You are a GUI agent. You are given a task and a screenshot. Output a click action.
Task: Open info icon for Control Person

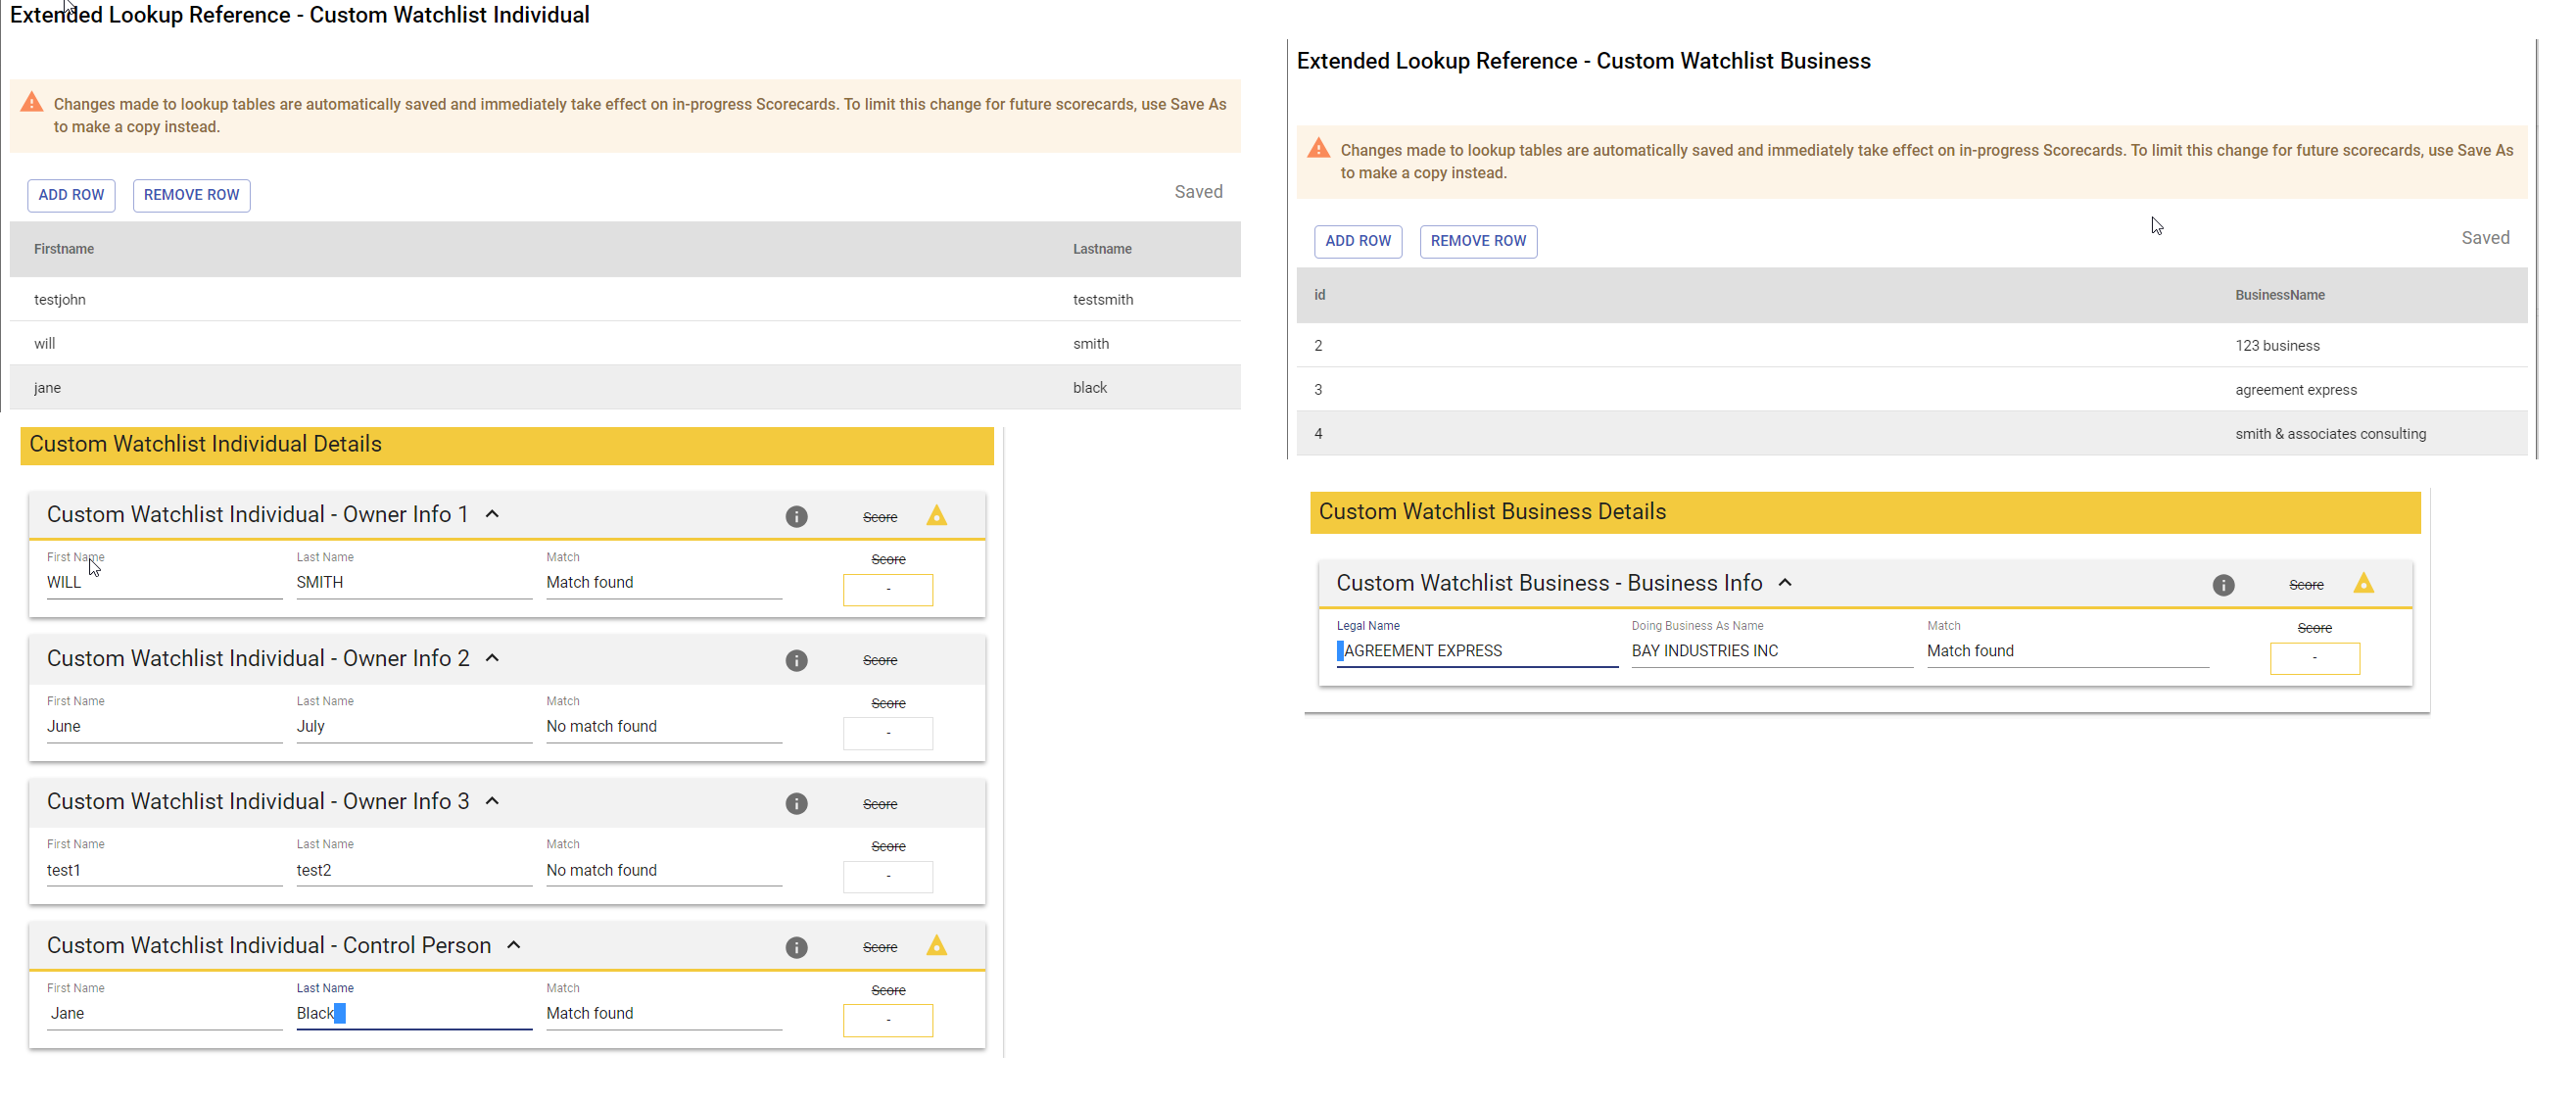point(796,948)
